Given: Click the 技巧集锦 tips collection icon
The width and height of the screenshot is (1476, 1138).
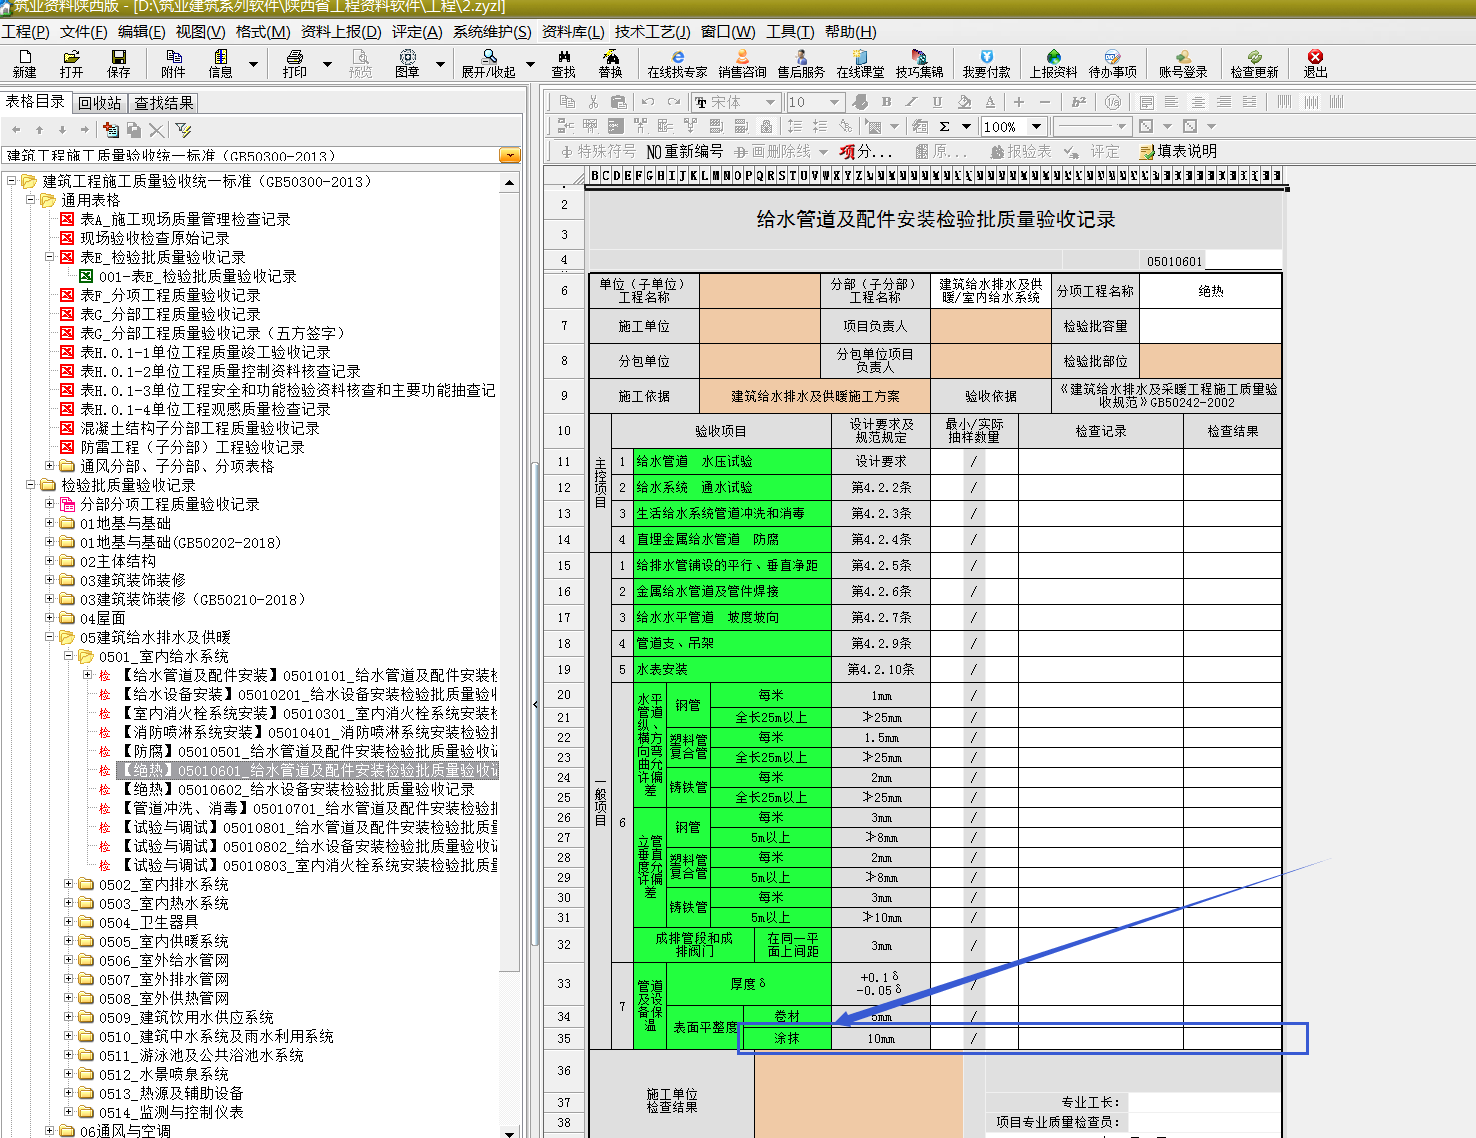Looking at the screenshot, I should (919, 63).
